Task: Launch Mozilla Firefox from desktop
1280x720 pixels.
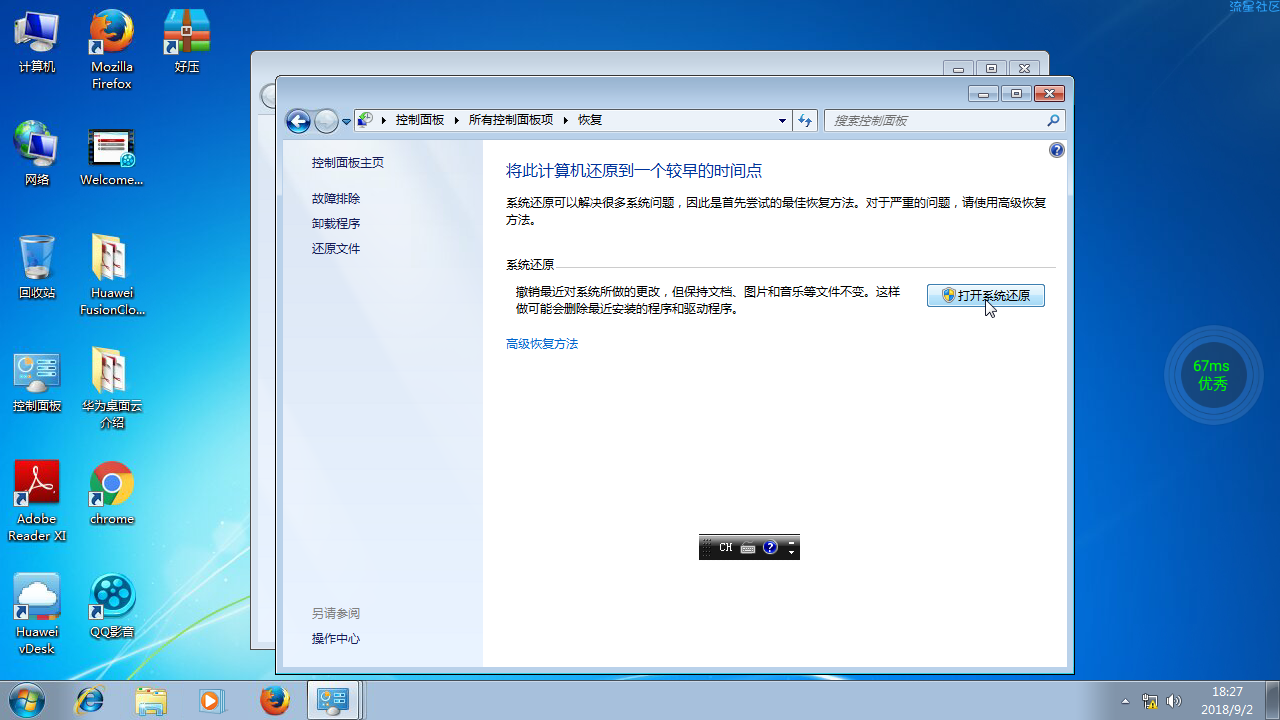Action: [112, 50]
